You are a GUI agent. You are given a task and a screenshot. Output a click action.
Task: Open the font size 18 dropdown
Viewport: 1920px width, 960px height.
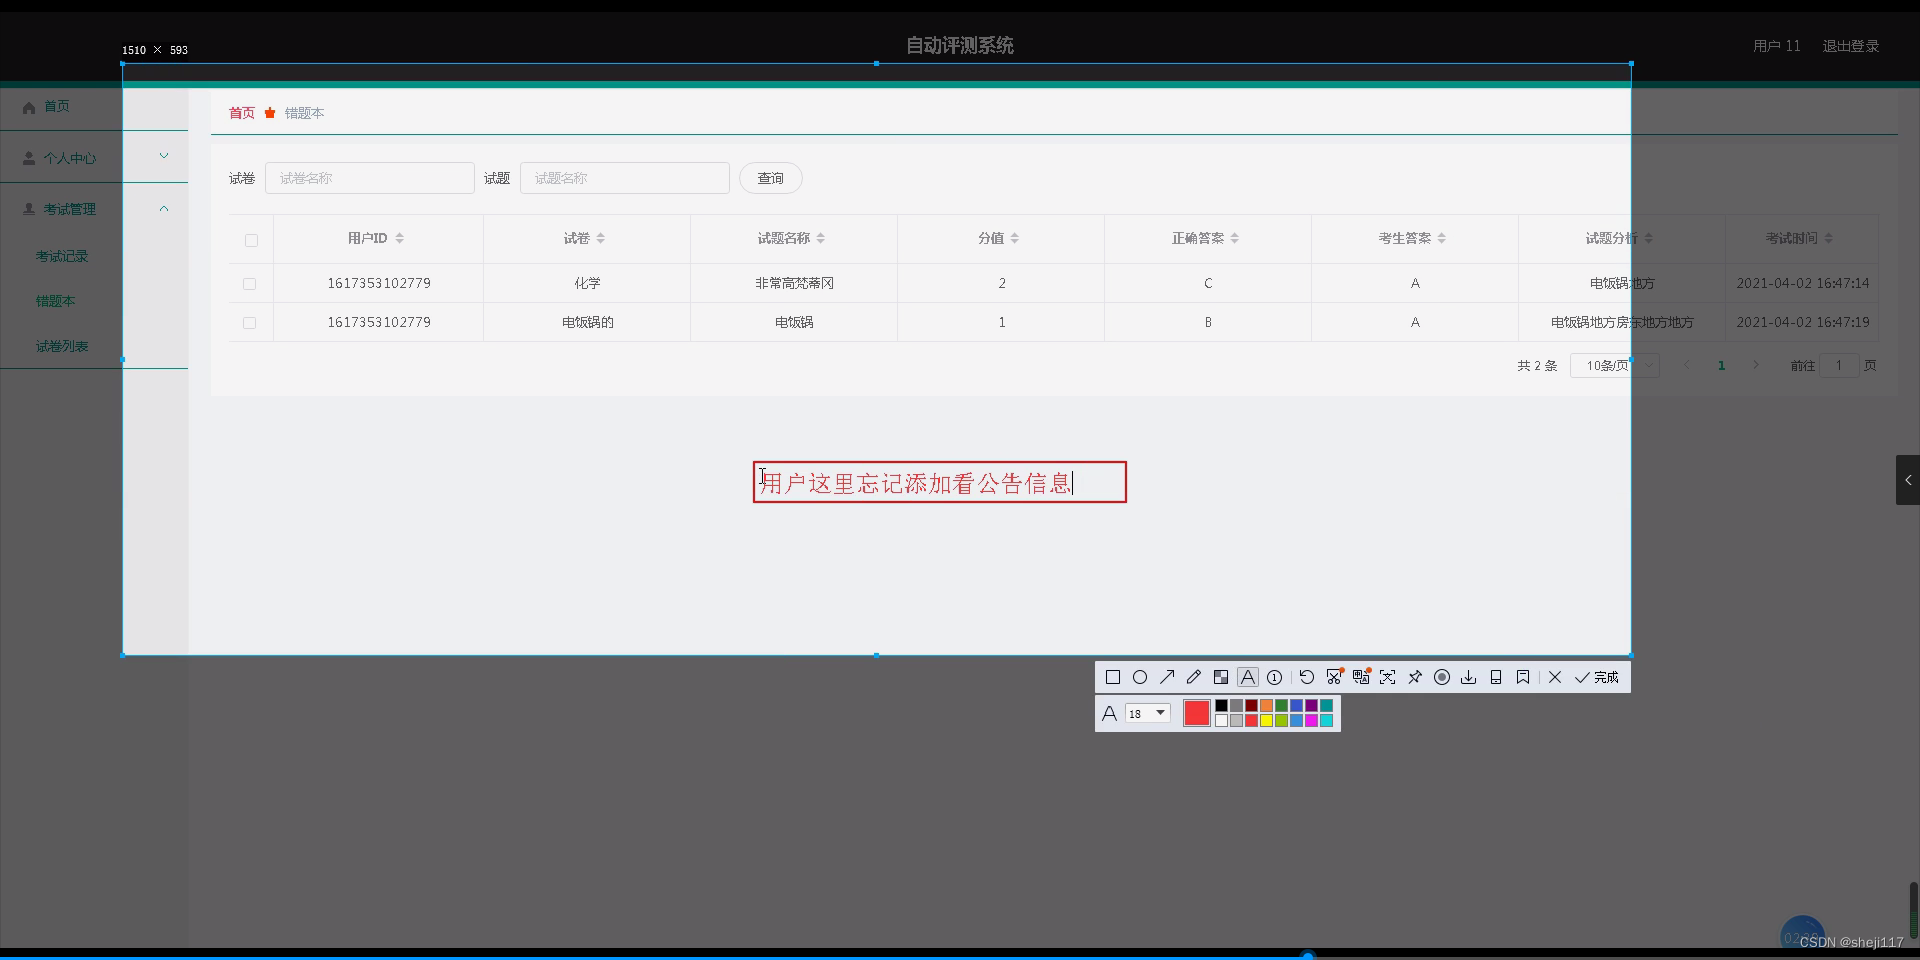pyautogui.click(x=1147, y=713)
